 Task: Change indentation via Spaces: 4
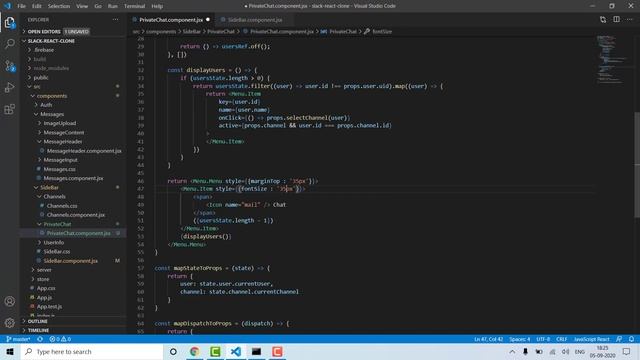(x=519, y=339)
